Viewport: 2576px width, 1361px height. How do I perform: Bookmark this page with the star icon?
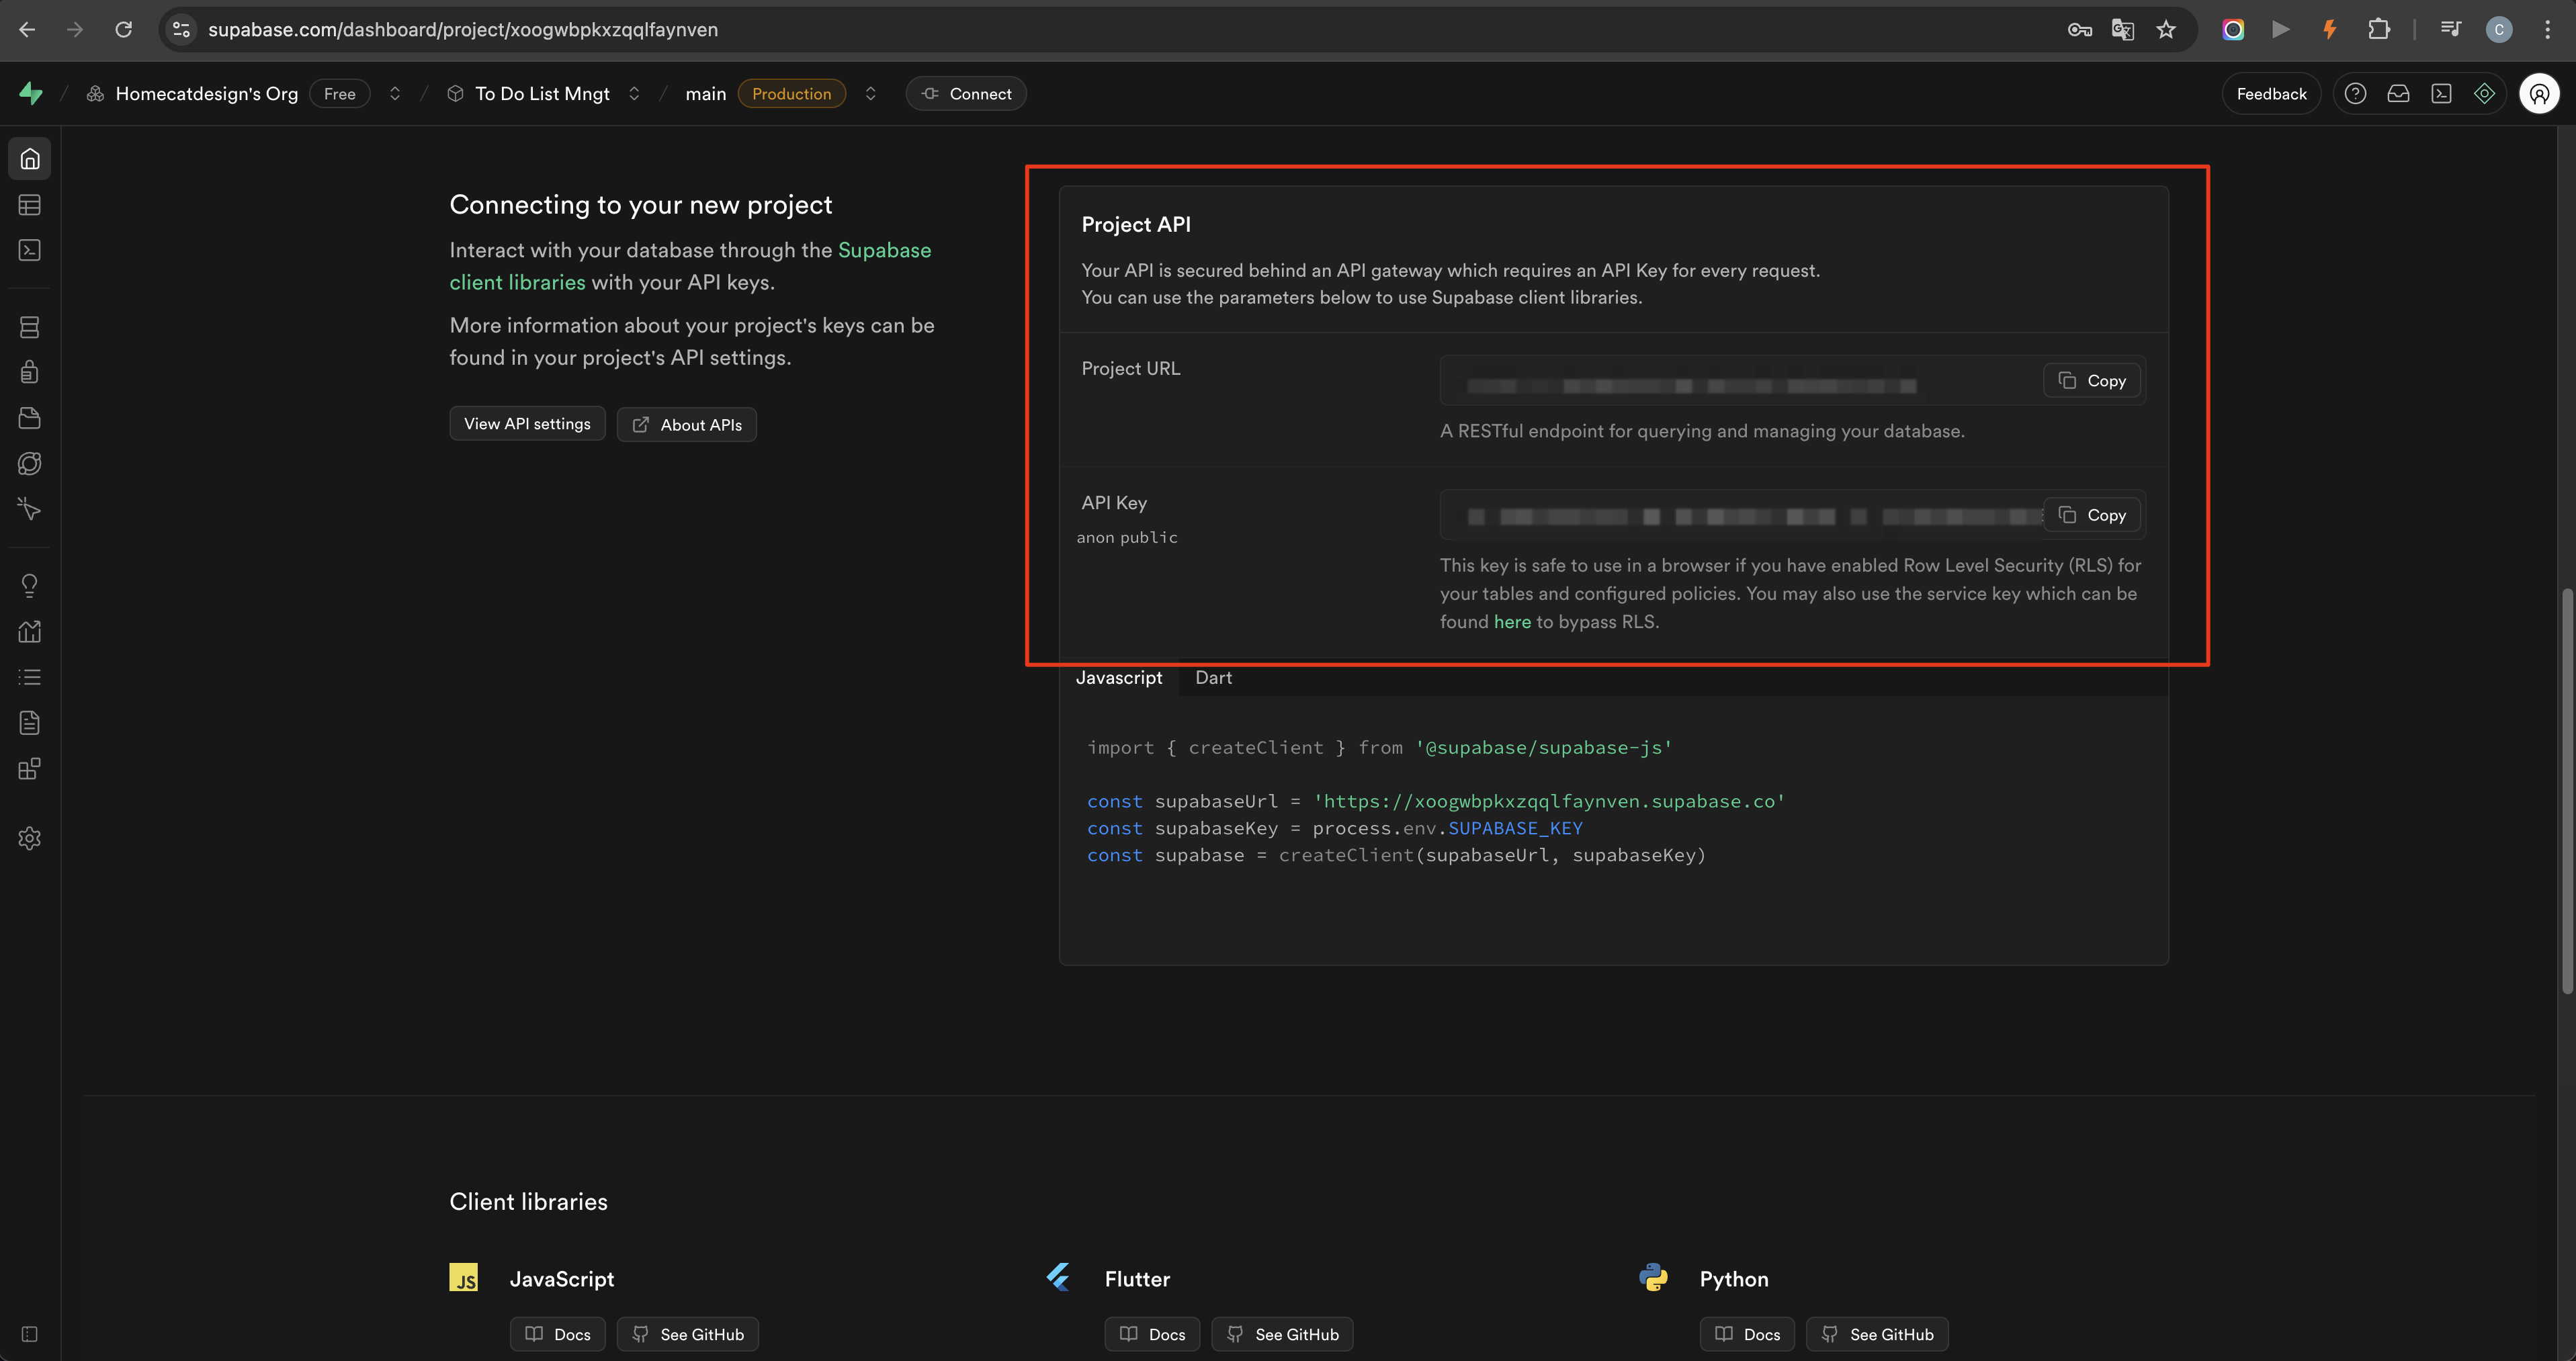click(2166, 29)
